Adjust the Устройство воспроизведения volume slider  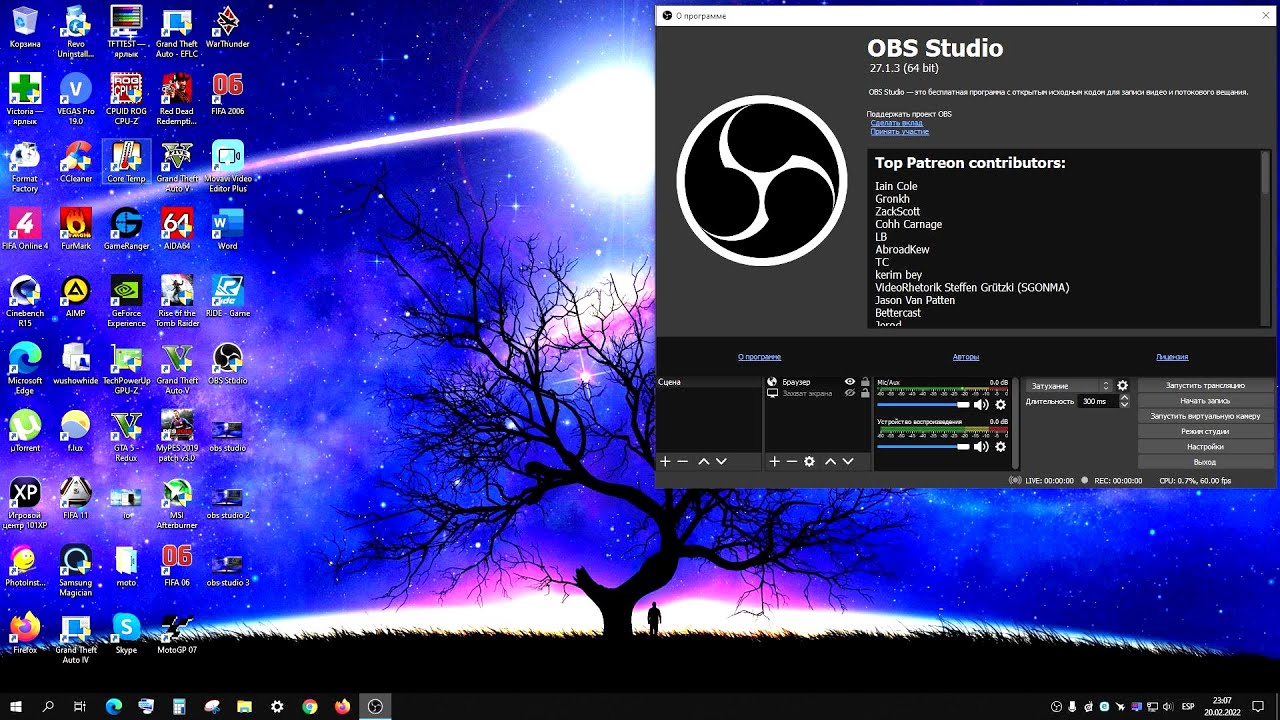(x=924, y=447)
